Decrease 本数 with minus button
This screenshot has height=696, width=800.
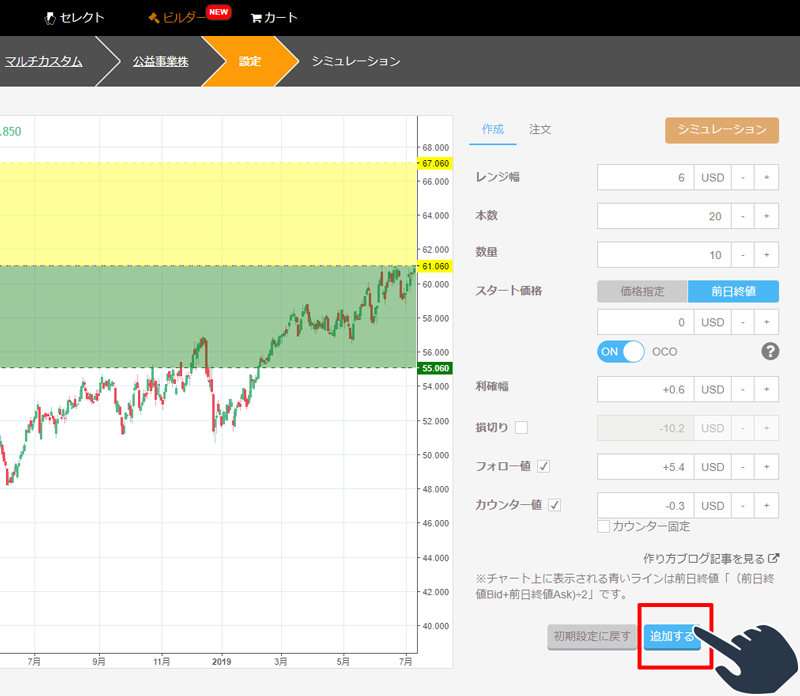point(743,216)
